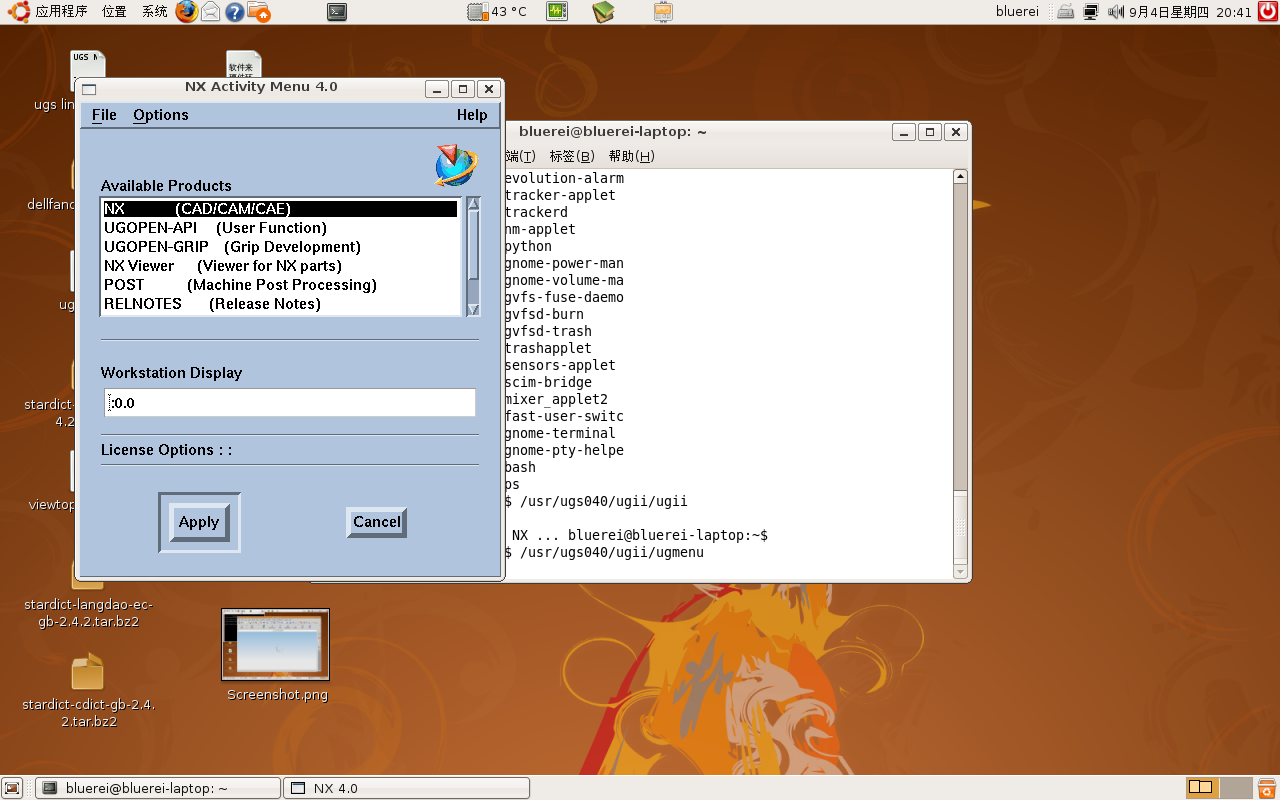Open the system monitor graph applet
Image resolution: width=1280 pixels, height=800 pixels.
557,12
